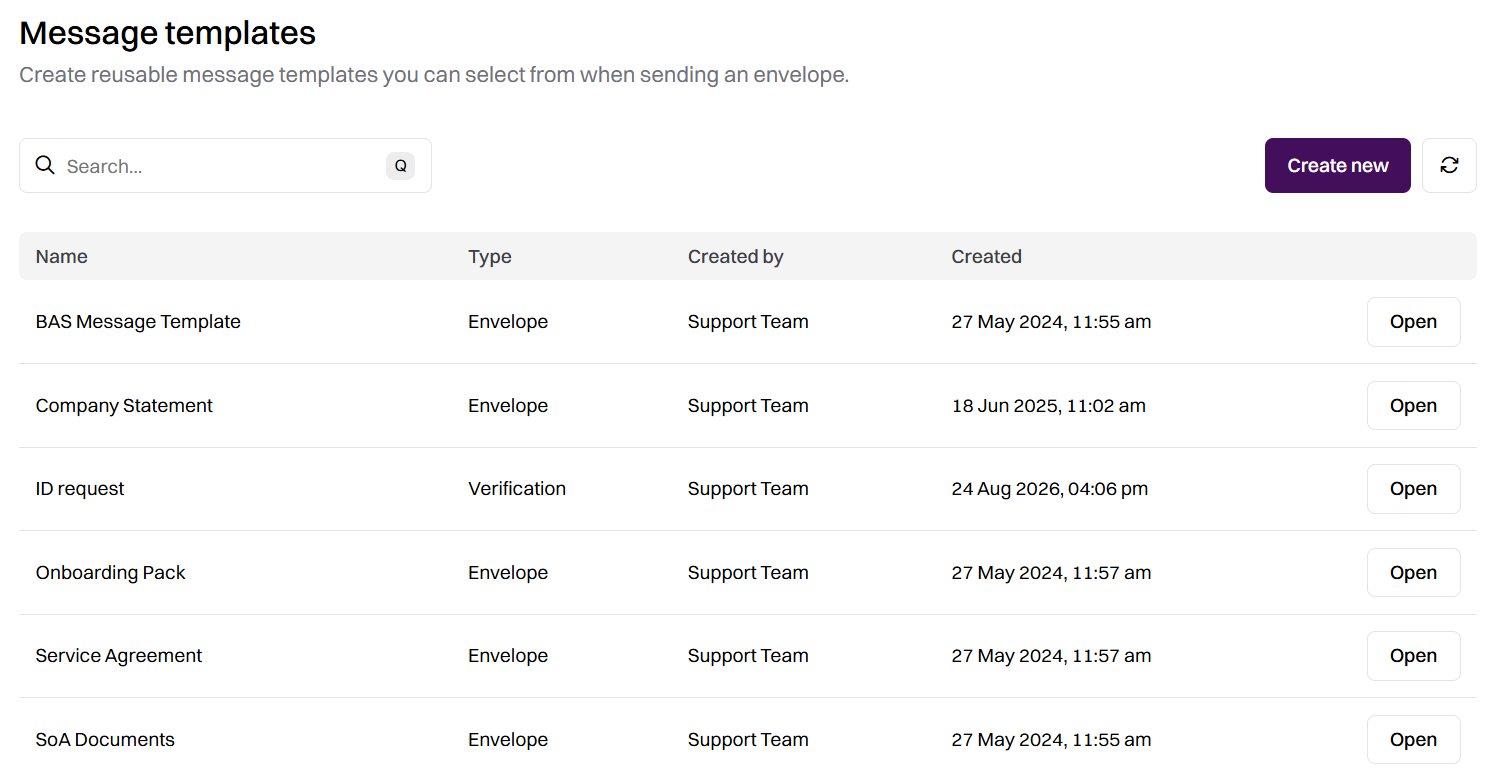Select the Onboarding Pack name
This screenshot has width=1487, height=780.
(111, 573)
